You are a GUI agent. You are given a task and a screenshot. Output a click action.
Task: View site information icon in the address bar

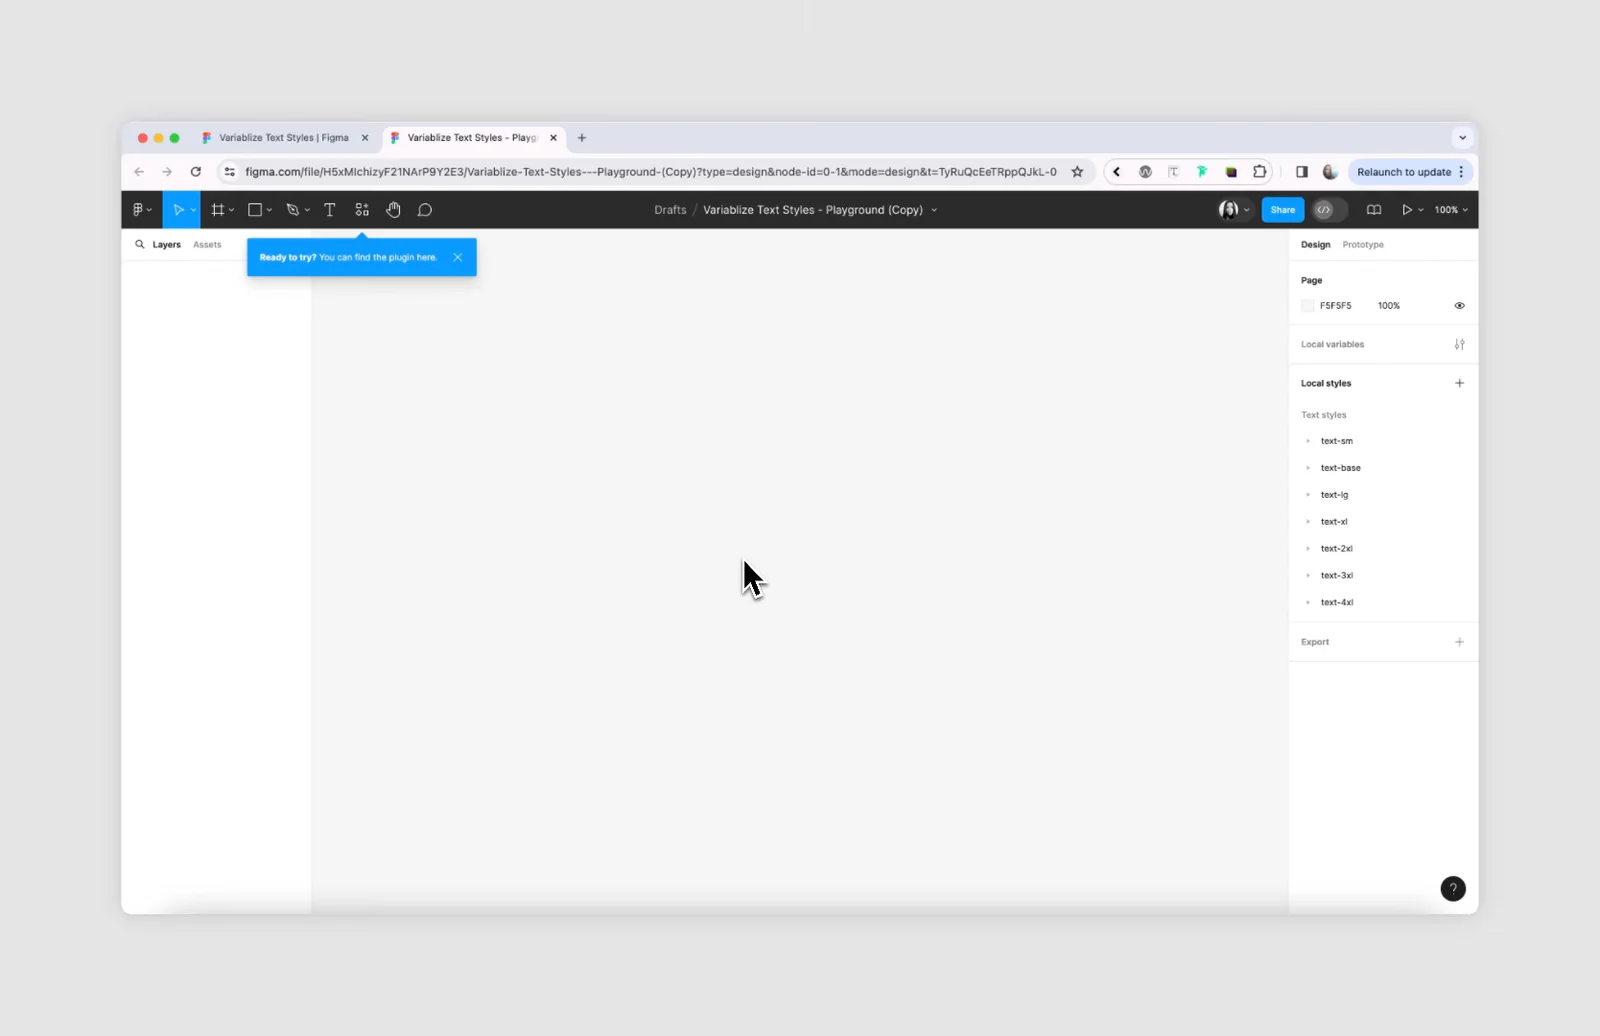click(x=229, y=172)
